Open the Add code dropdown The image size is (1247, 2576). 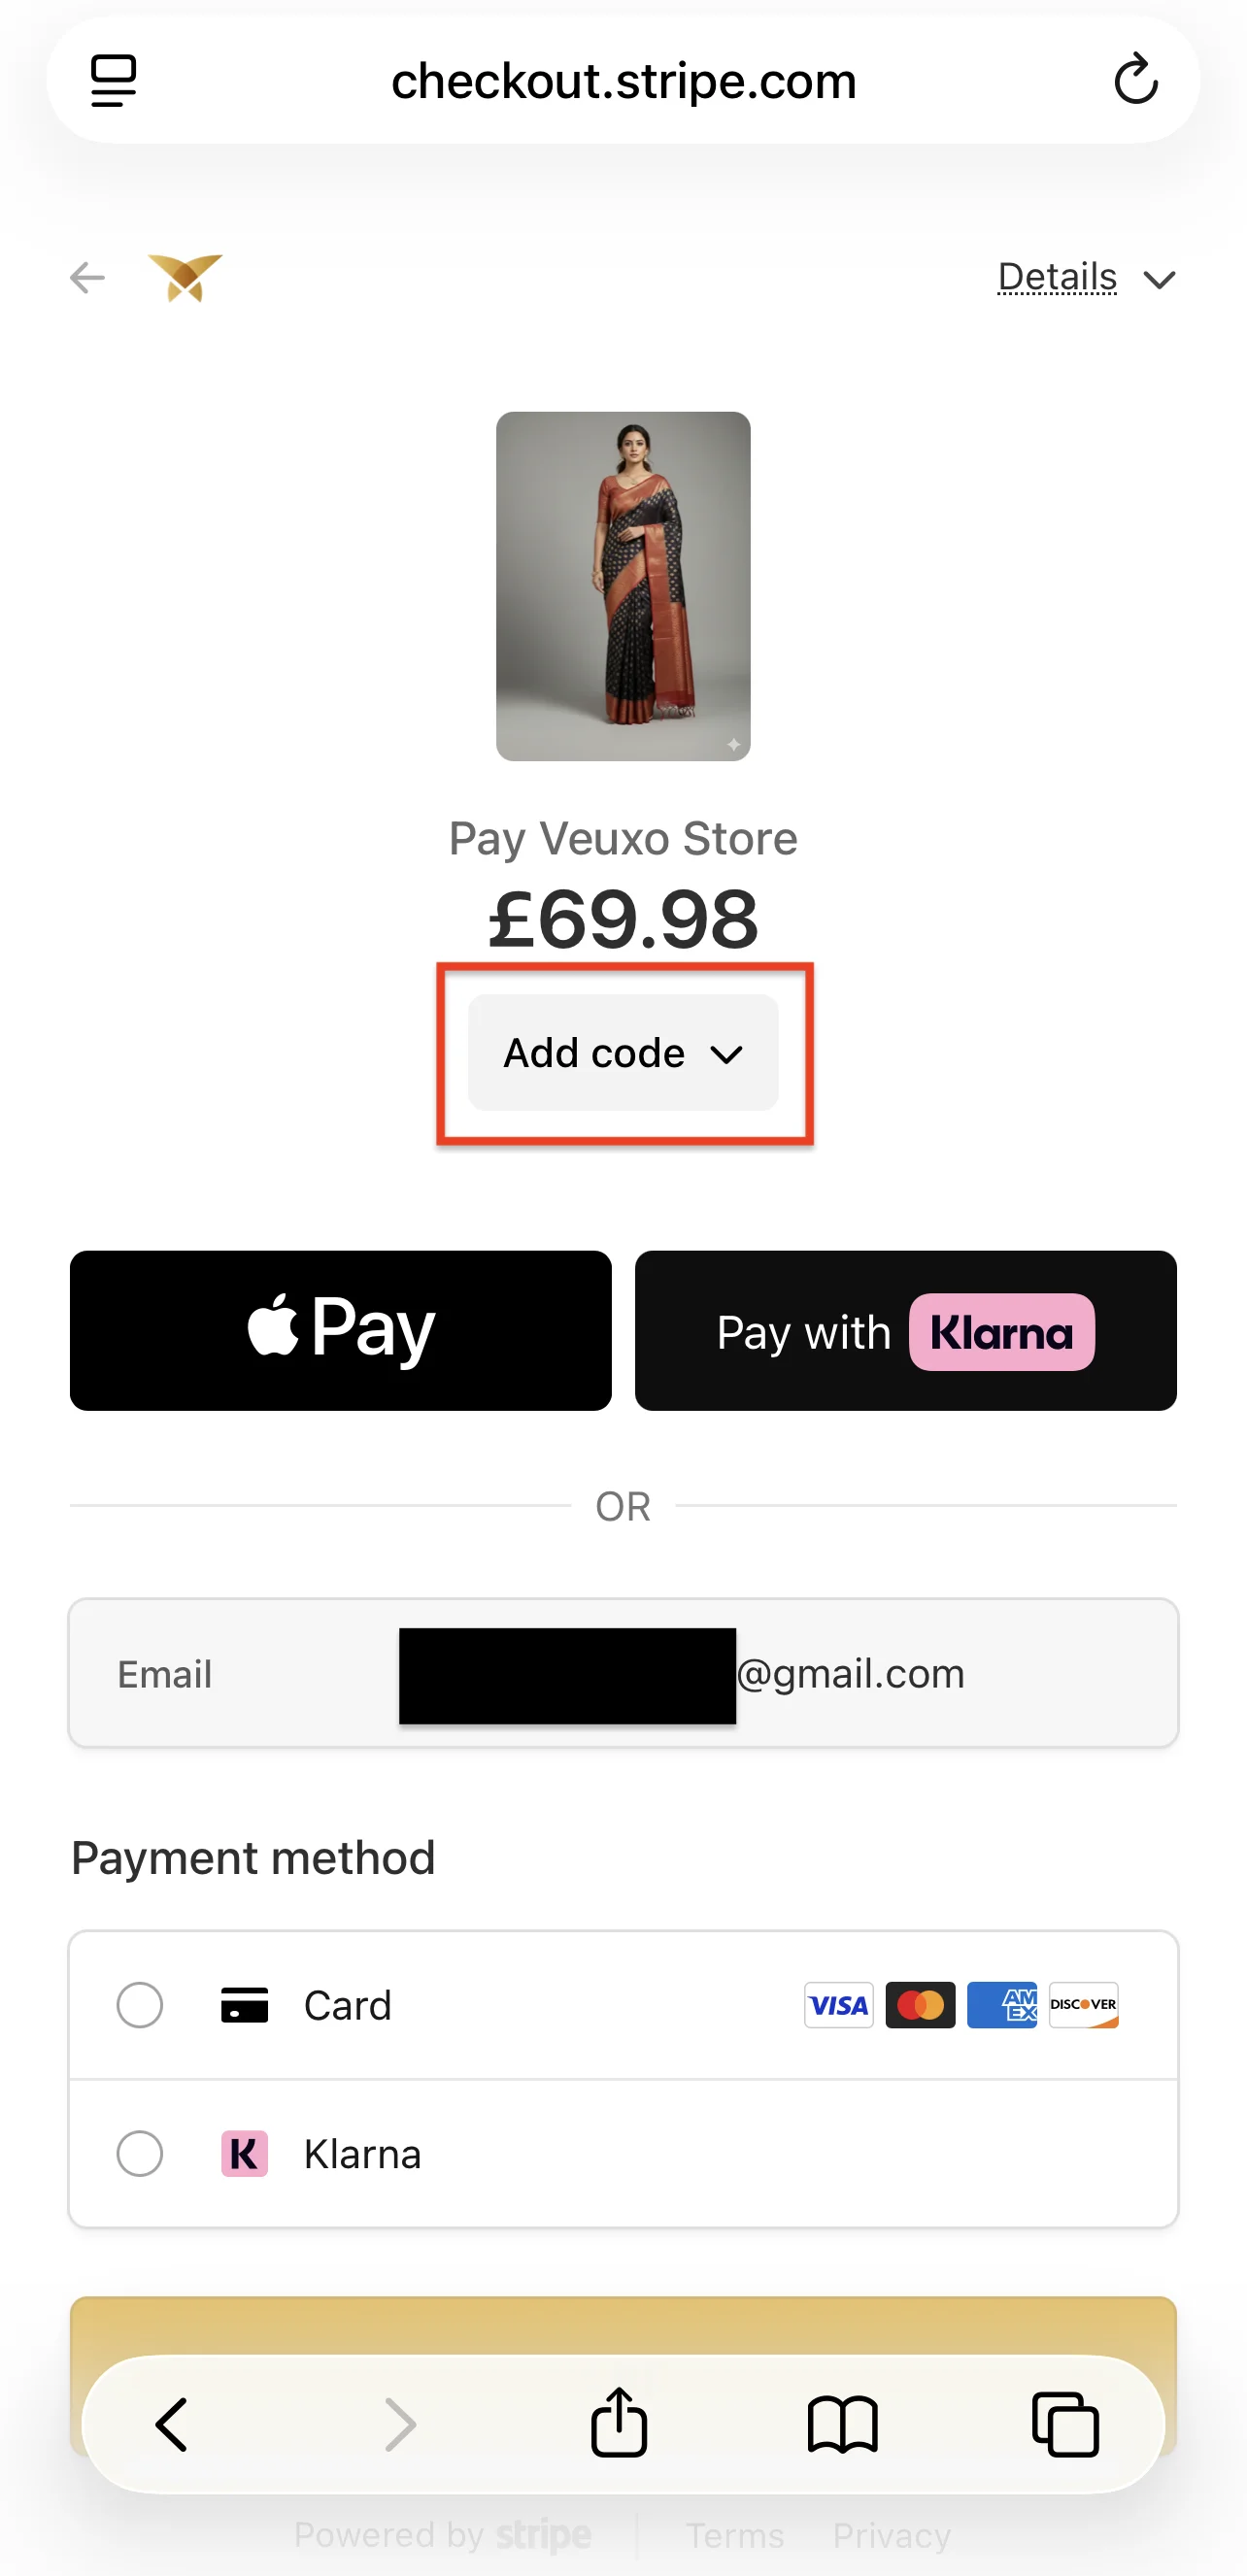point(622,1052)
